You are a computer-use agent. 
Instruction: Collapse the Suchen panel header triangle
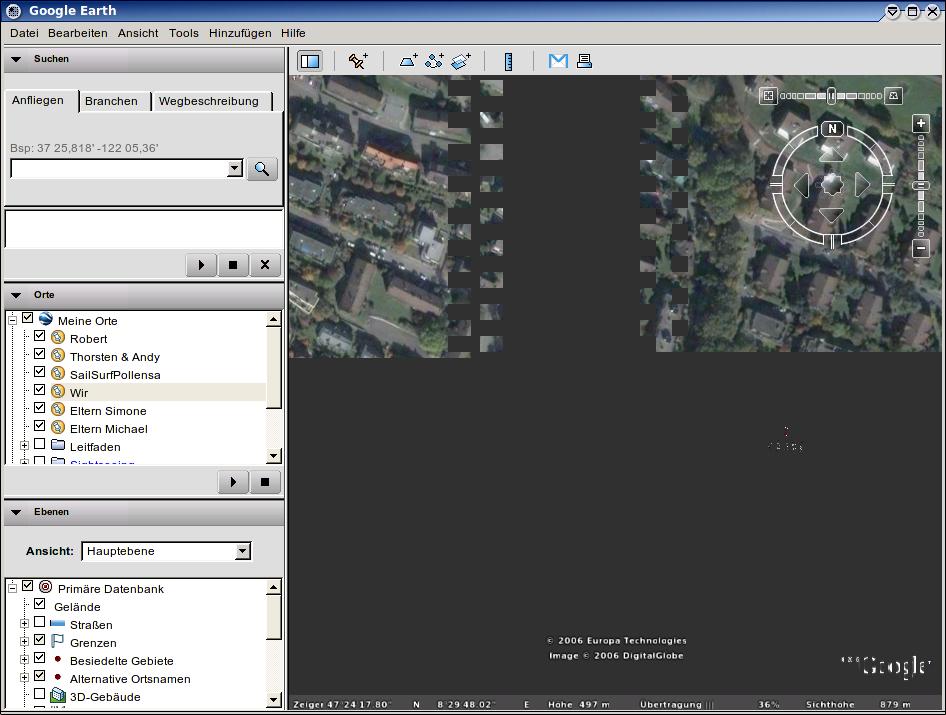(x=16, y=59)
